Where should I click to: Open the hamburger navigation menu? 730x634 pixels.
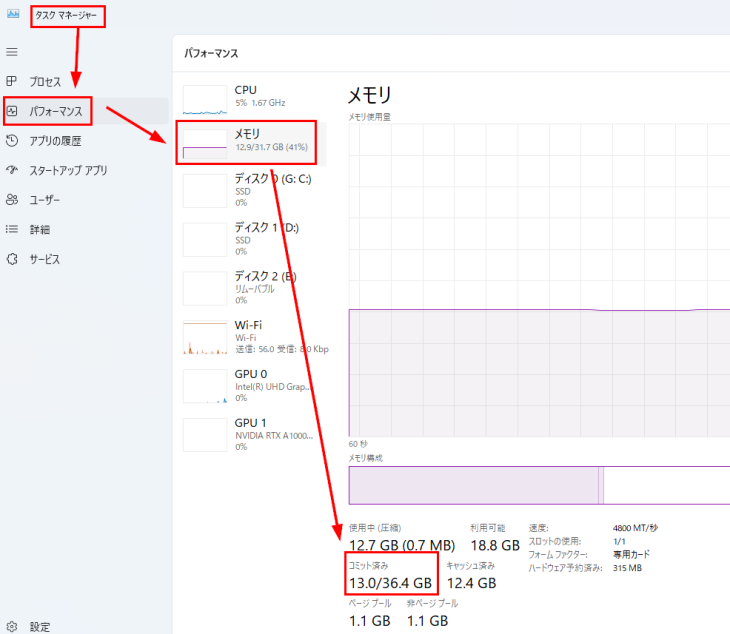tap(12, 52)
